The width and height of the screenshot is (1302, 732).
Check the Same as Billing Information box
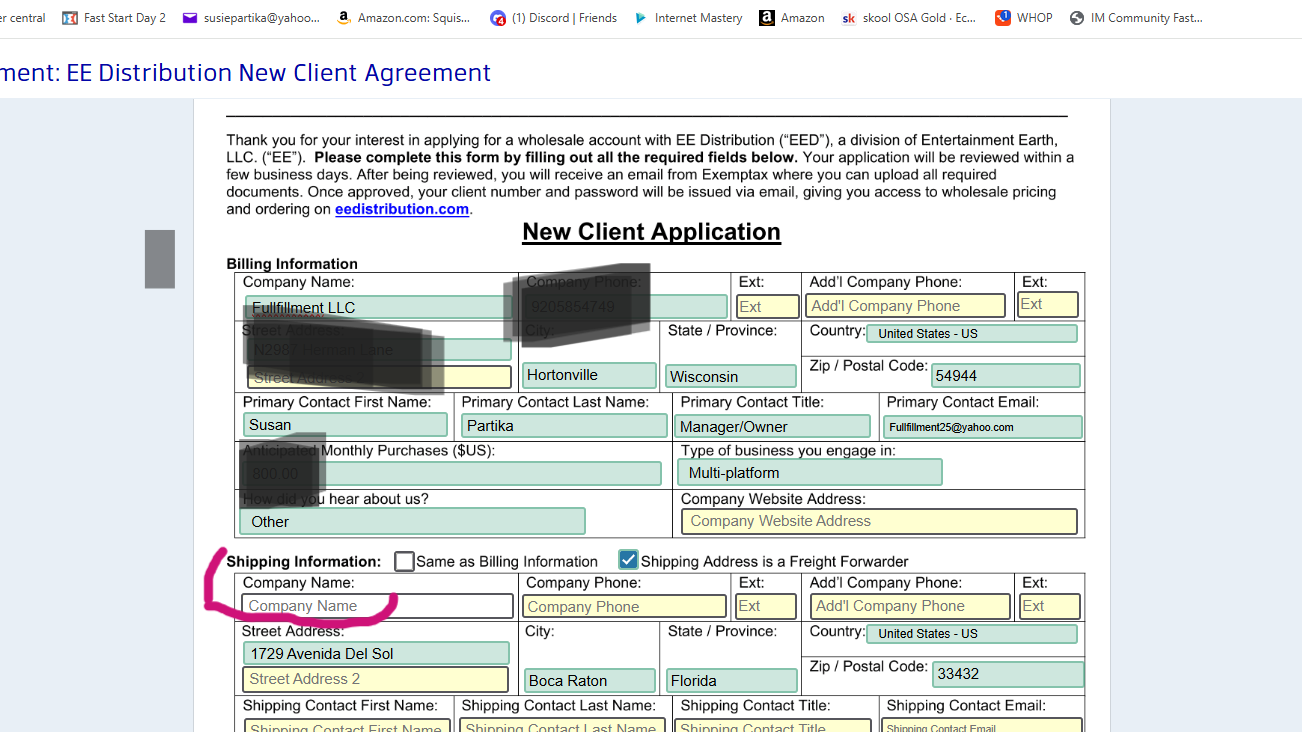coord(404,561)
